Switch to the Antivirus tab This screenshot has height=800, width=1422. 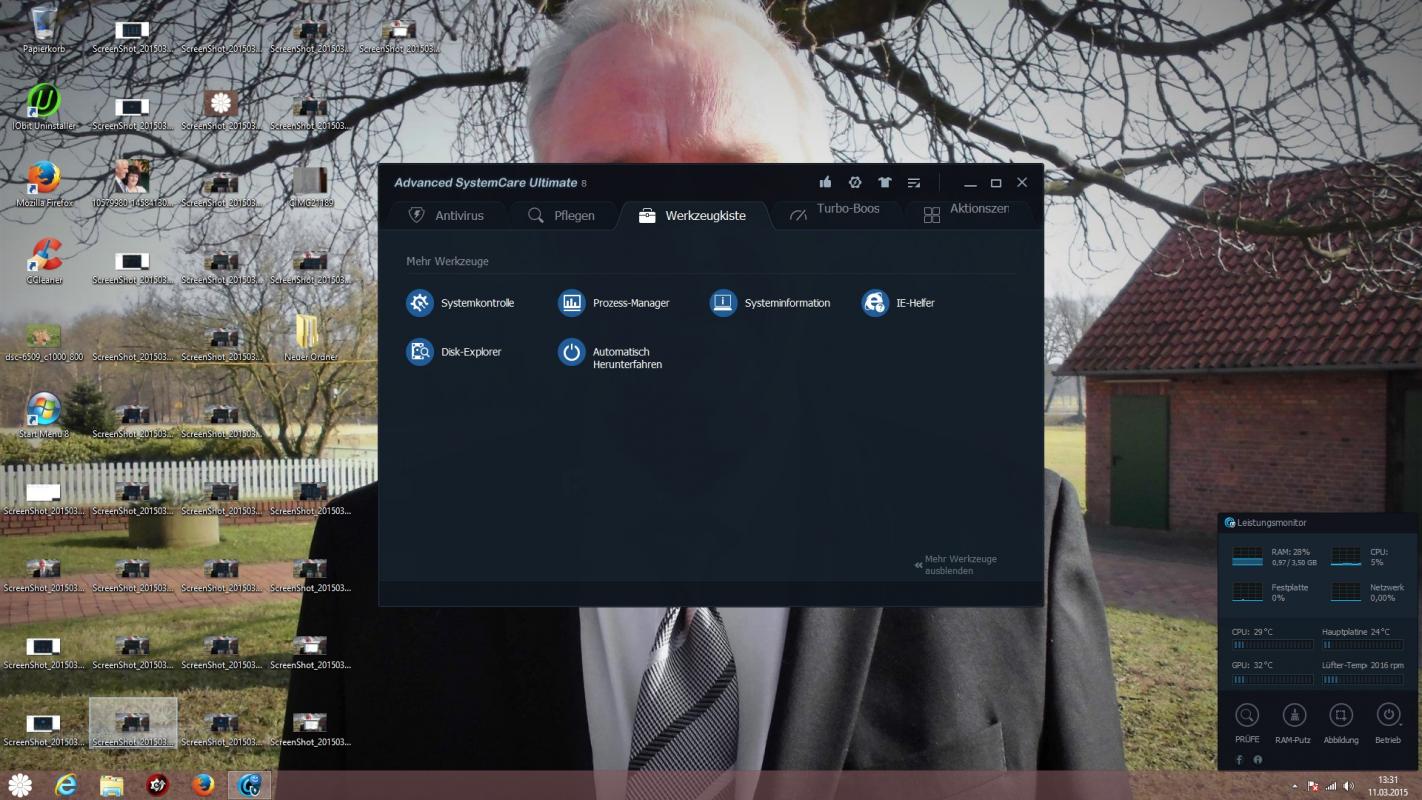[446, 215]
